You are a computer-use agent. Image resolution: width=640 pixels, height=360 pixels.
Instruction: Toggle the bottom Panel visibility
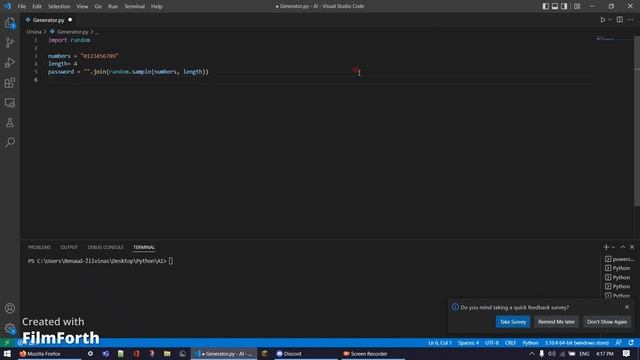click(555, 6)
